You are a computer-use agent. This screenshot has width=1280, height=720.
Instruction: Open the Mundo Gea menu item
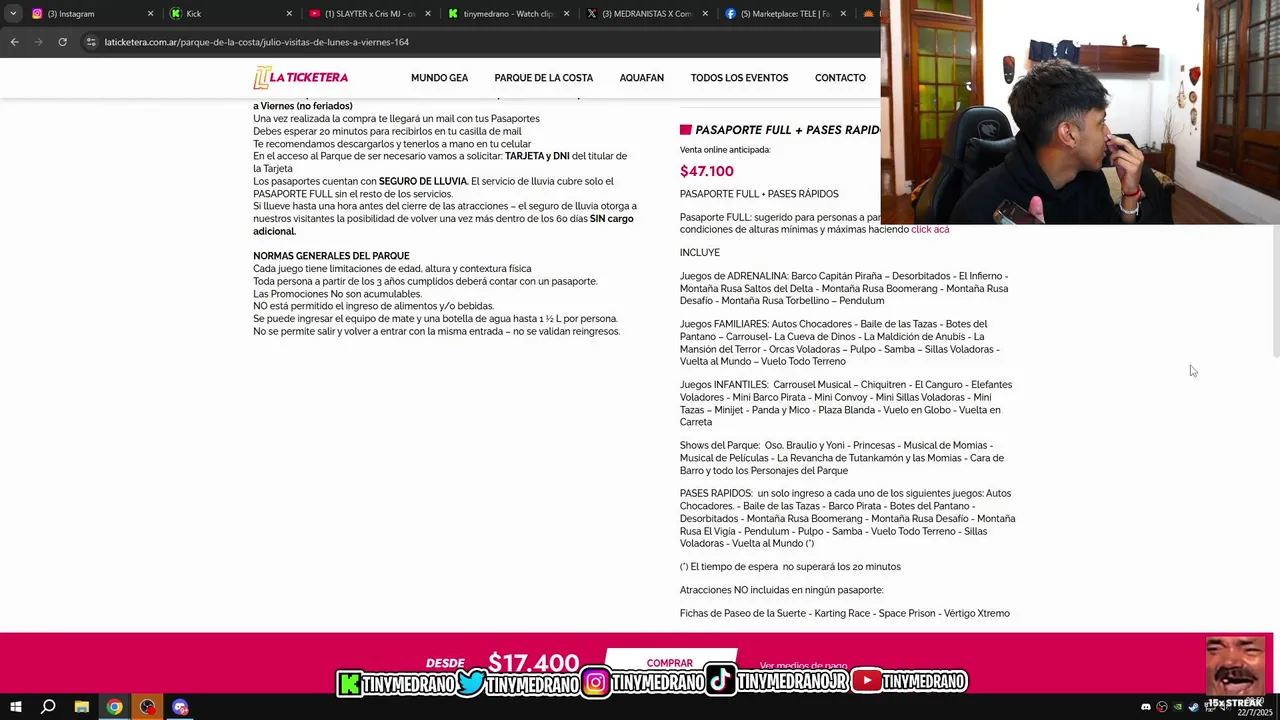[x=439, y=78]
